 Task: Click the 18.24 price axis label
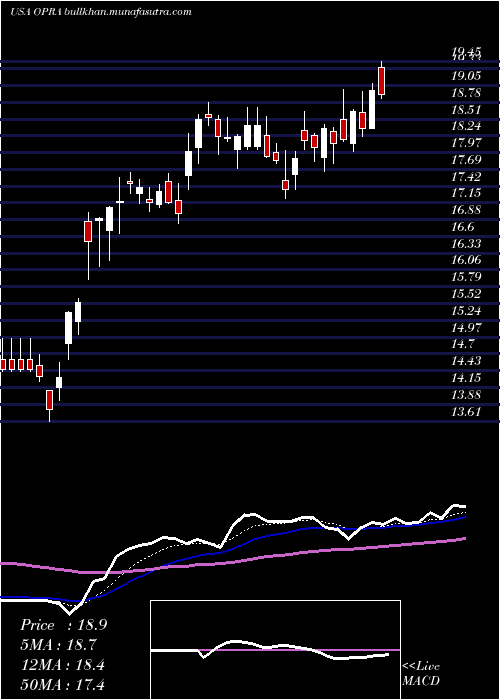pos(466,126)
